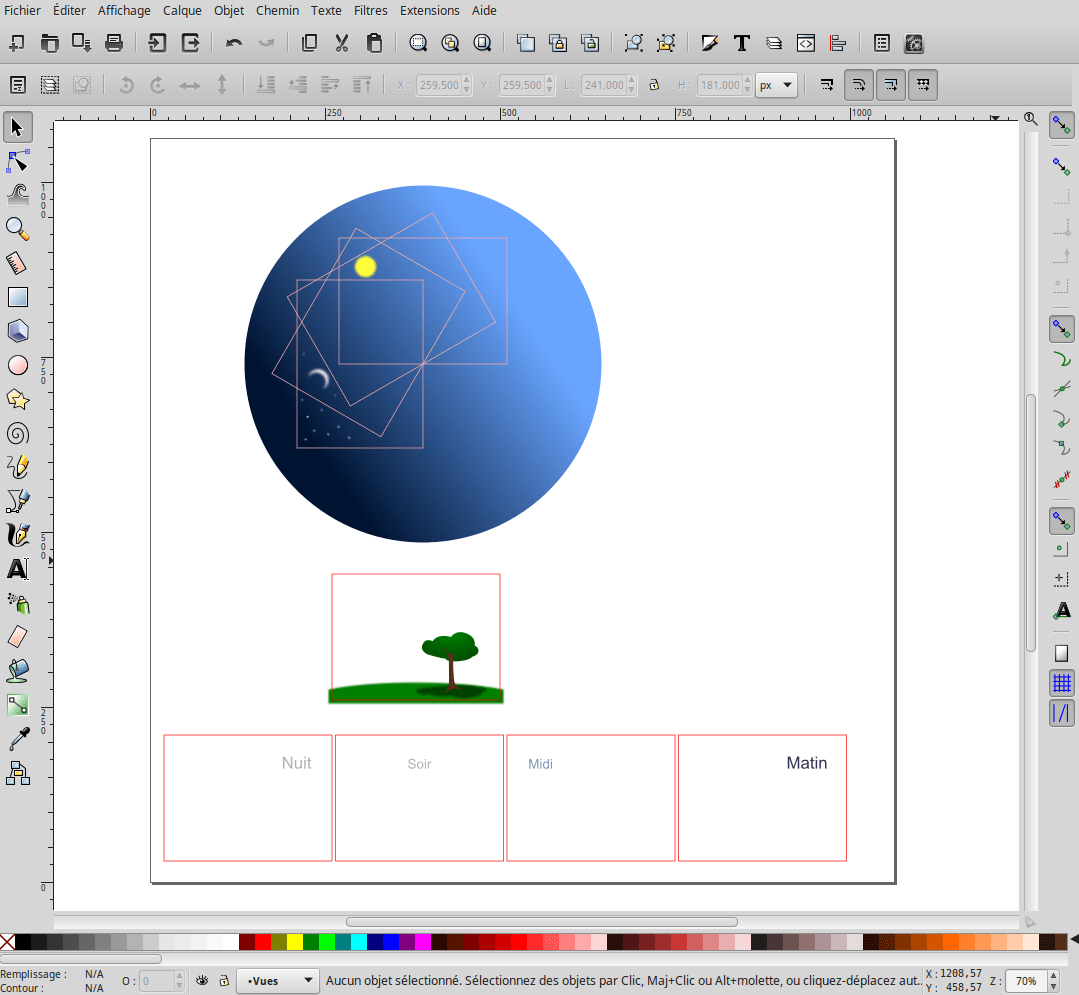Open the Filtres menu
Screen dimensions: 1079x995
click(368, 11)
